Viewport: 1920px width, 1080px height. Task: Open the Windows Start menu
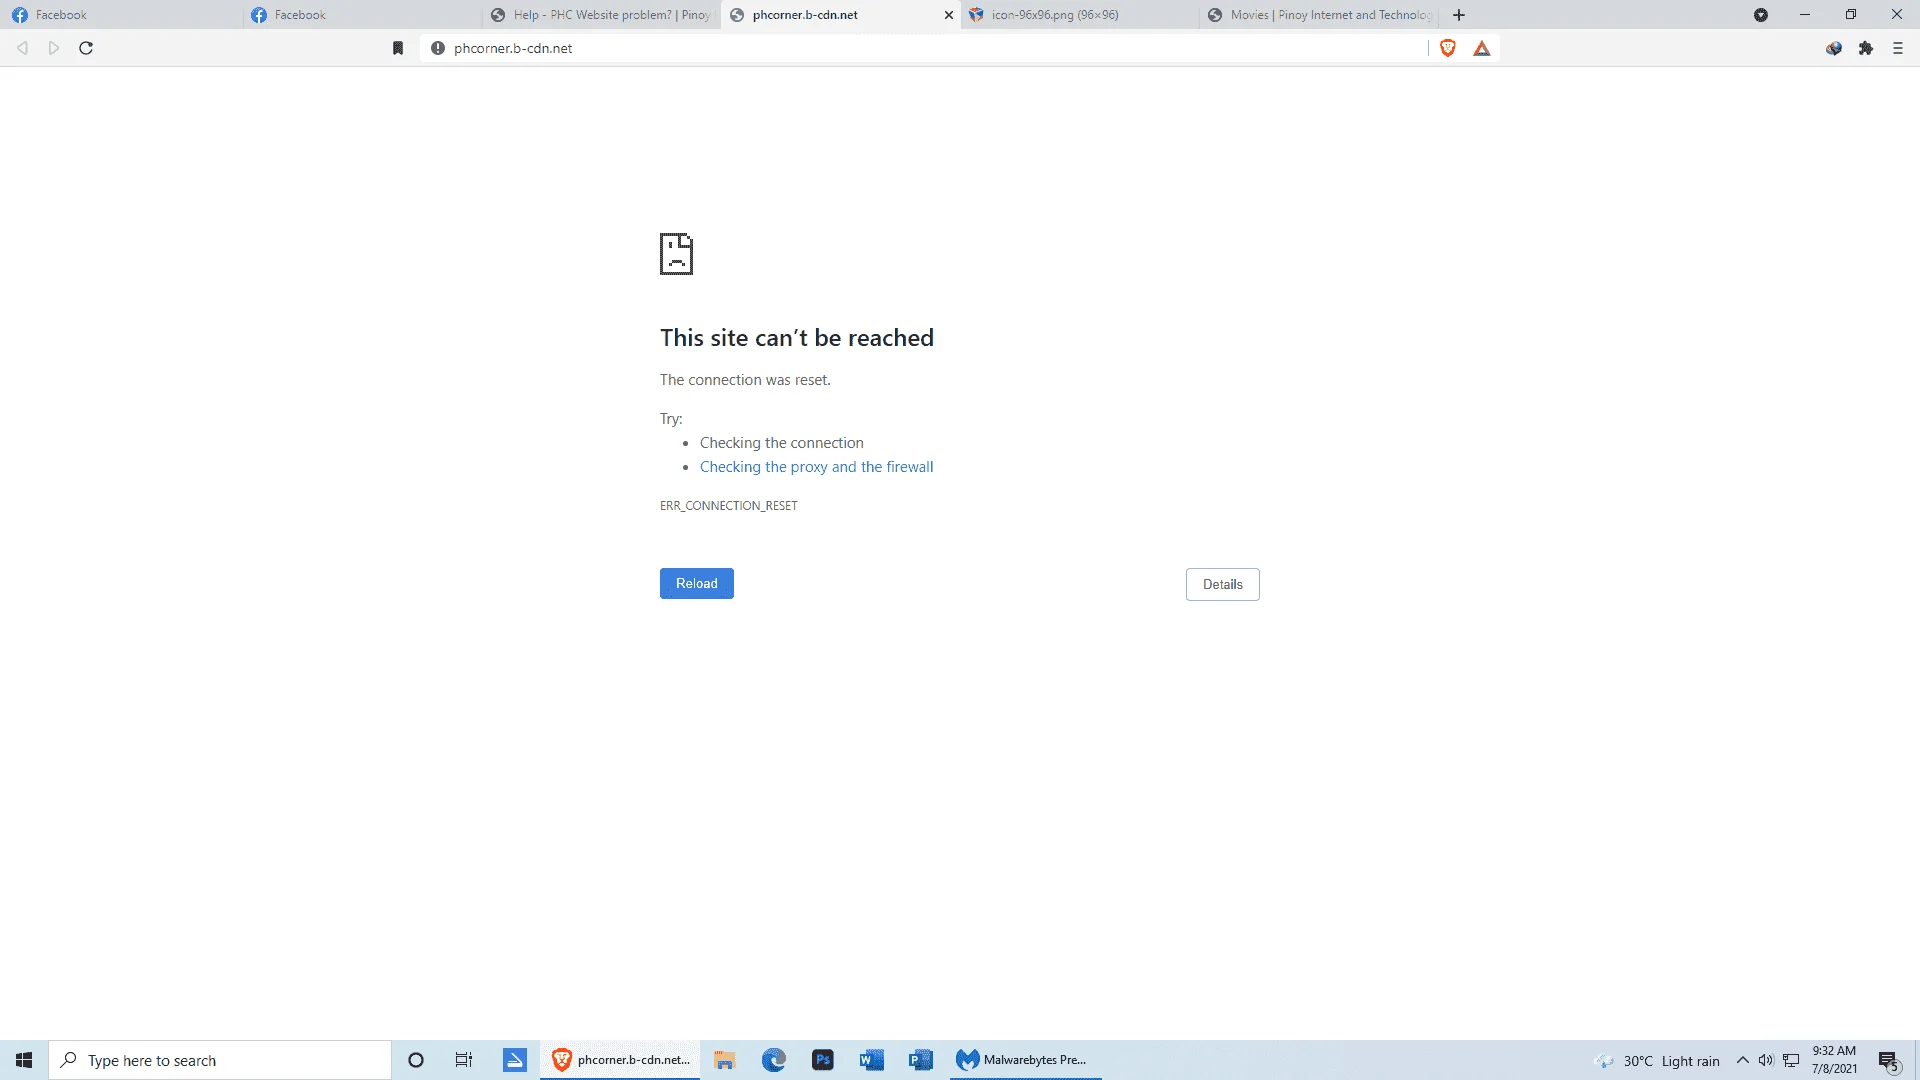coord(24,1060)
